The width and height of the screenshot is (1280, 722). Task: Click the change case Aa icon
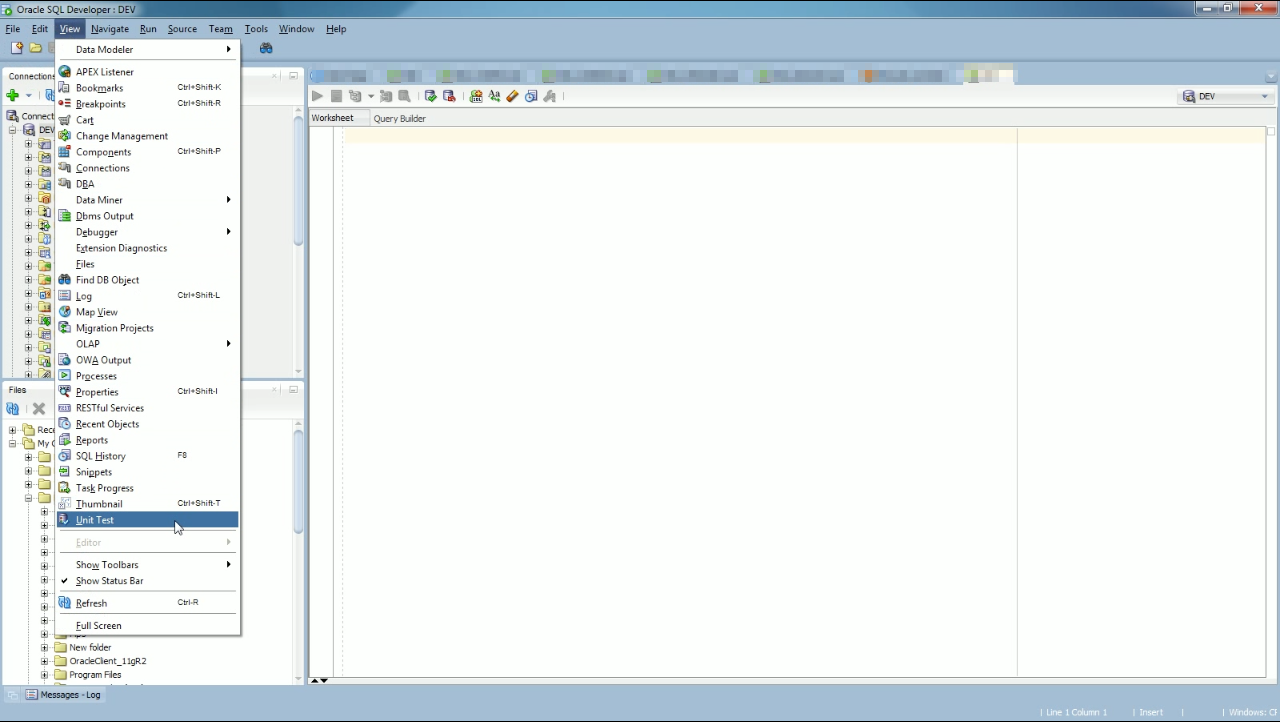click(x=494, y=96)
